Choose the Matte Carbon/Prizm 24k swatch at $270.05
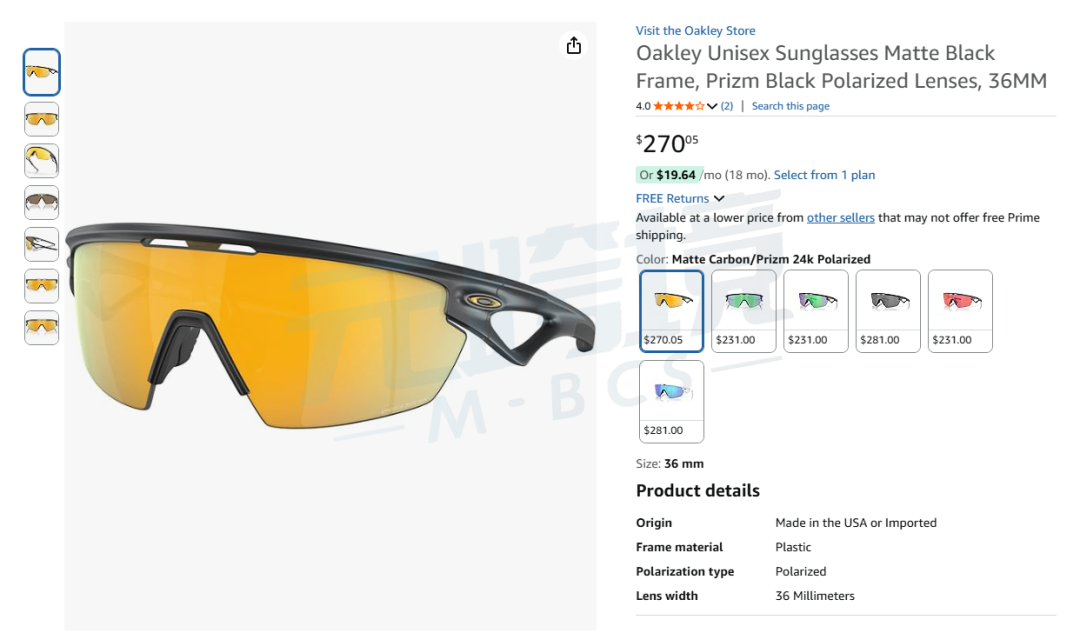The width and height of the screenshot is (1080, 633). coord(672,311)
